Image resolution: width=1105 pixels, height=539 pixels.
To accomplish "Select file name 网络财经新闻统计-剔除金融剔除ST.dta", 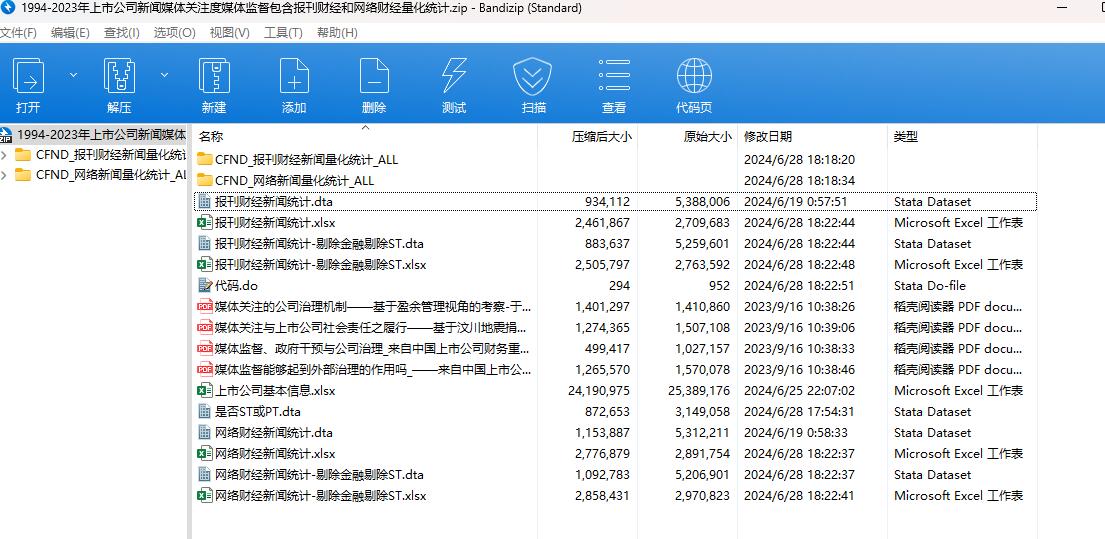I will tap(319, 475).
